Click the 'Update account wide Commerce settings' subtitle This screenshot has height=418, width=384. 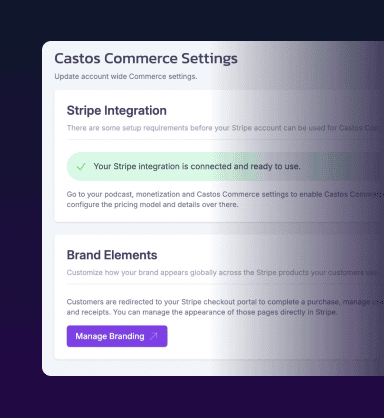coord(126,76)
